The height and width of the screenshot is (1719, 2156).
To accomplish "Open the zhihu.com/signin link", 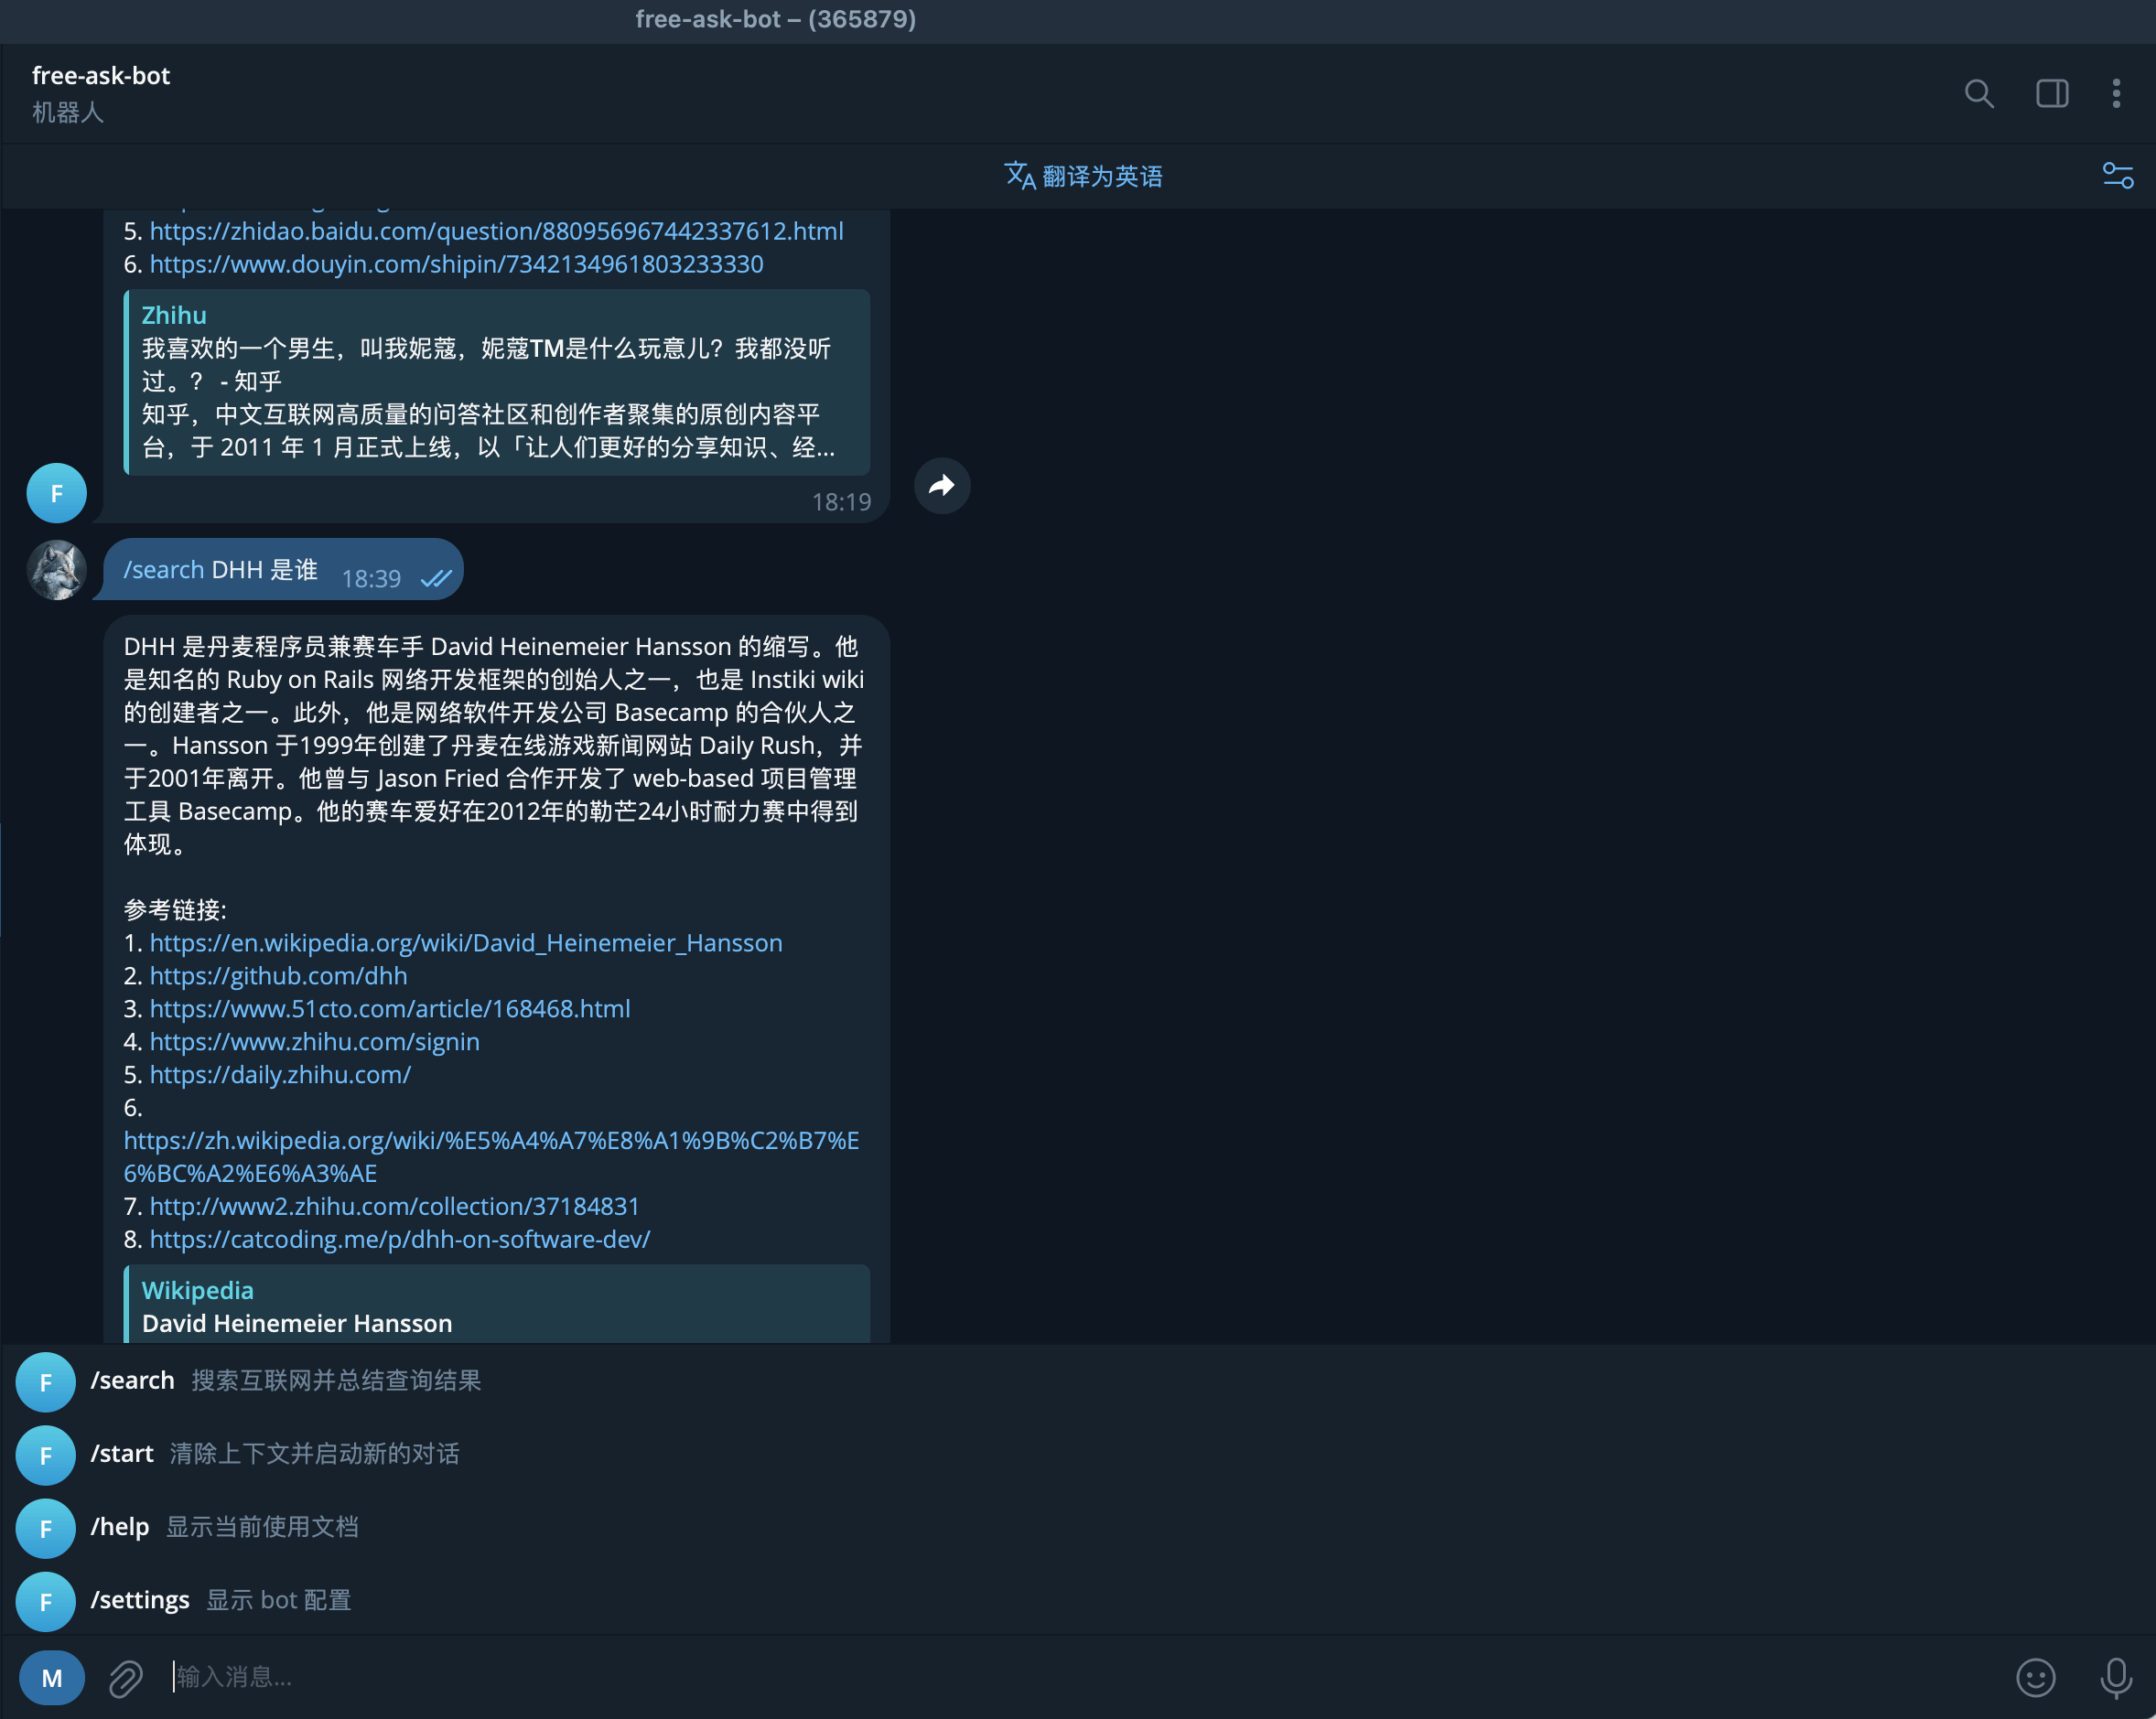I will pyautogui.click(x=314, y=1041).
